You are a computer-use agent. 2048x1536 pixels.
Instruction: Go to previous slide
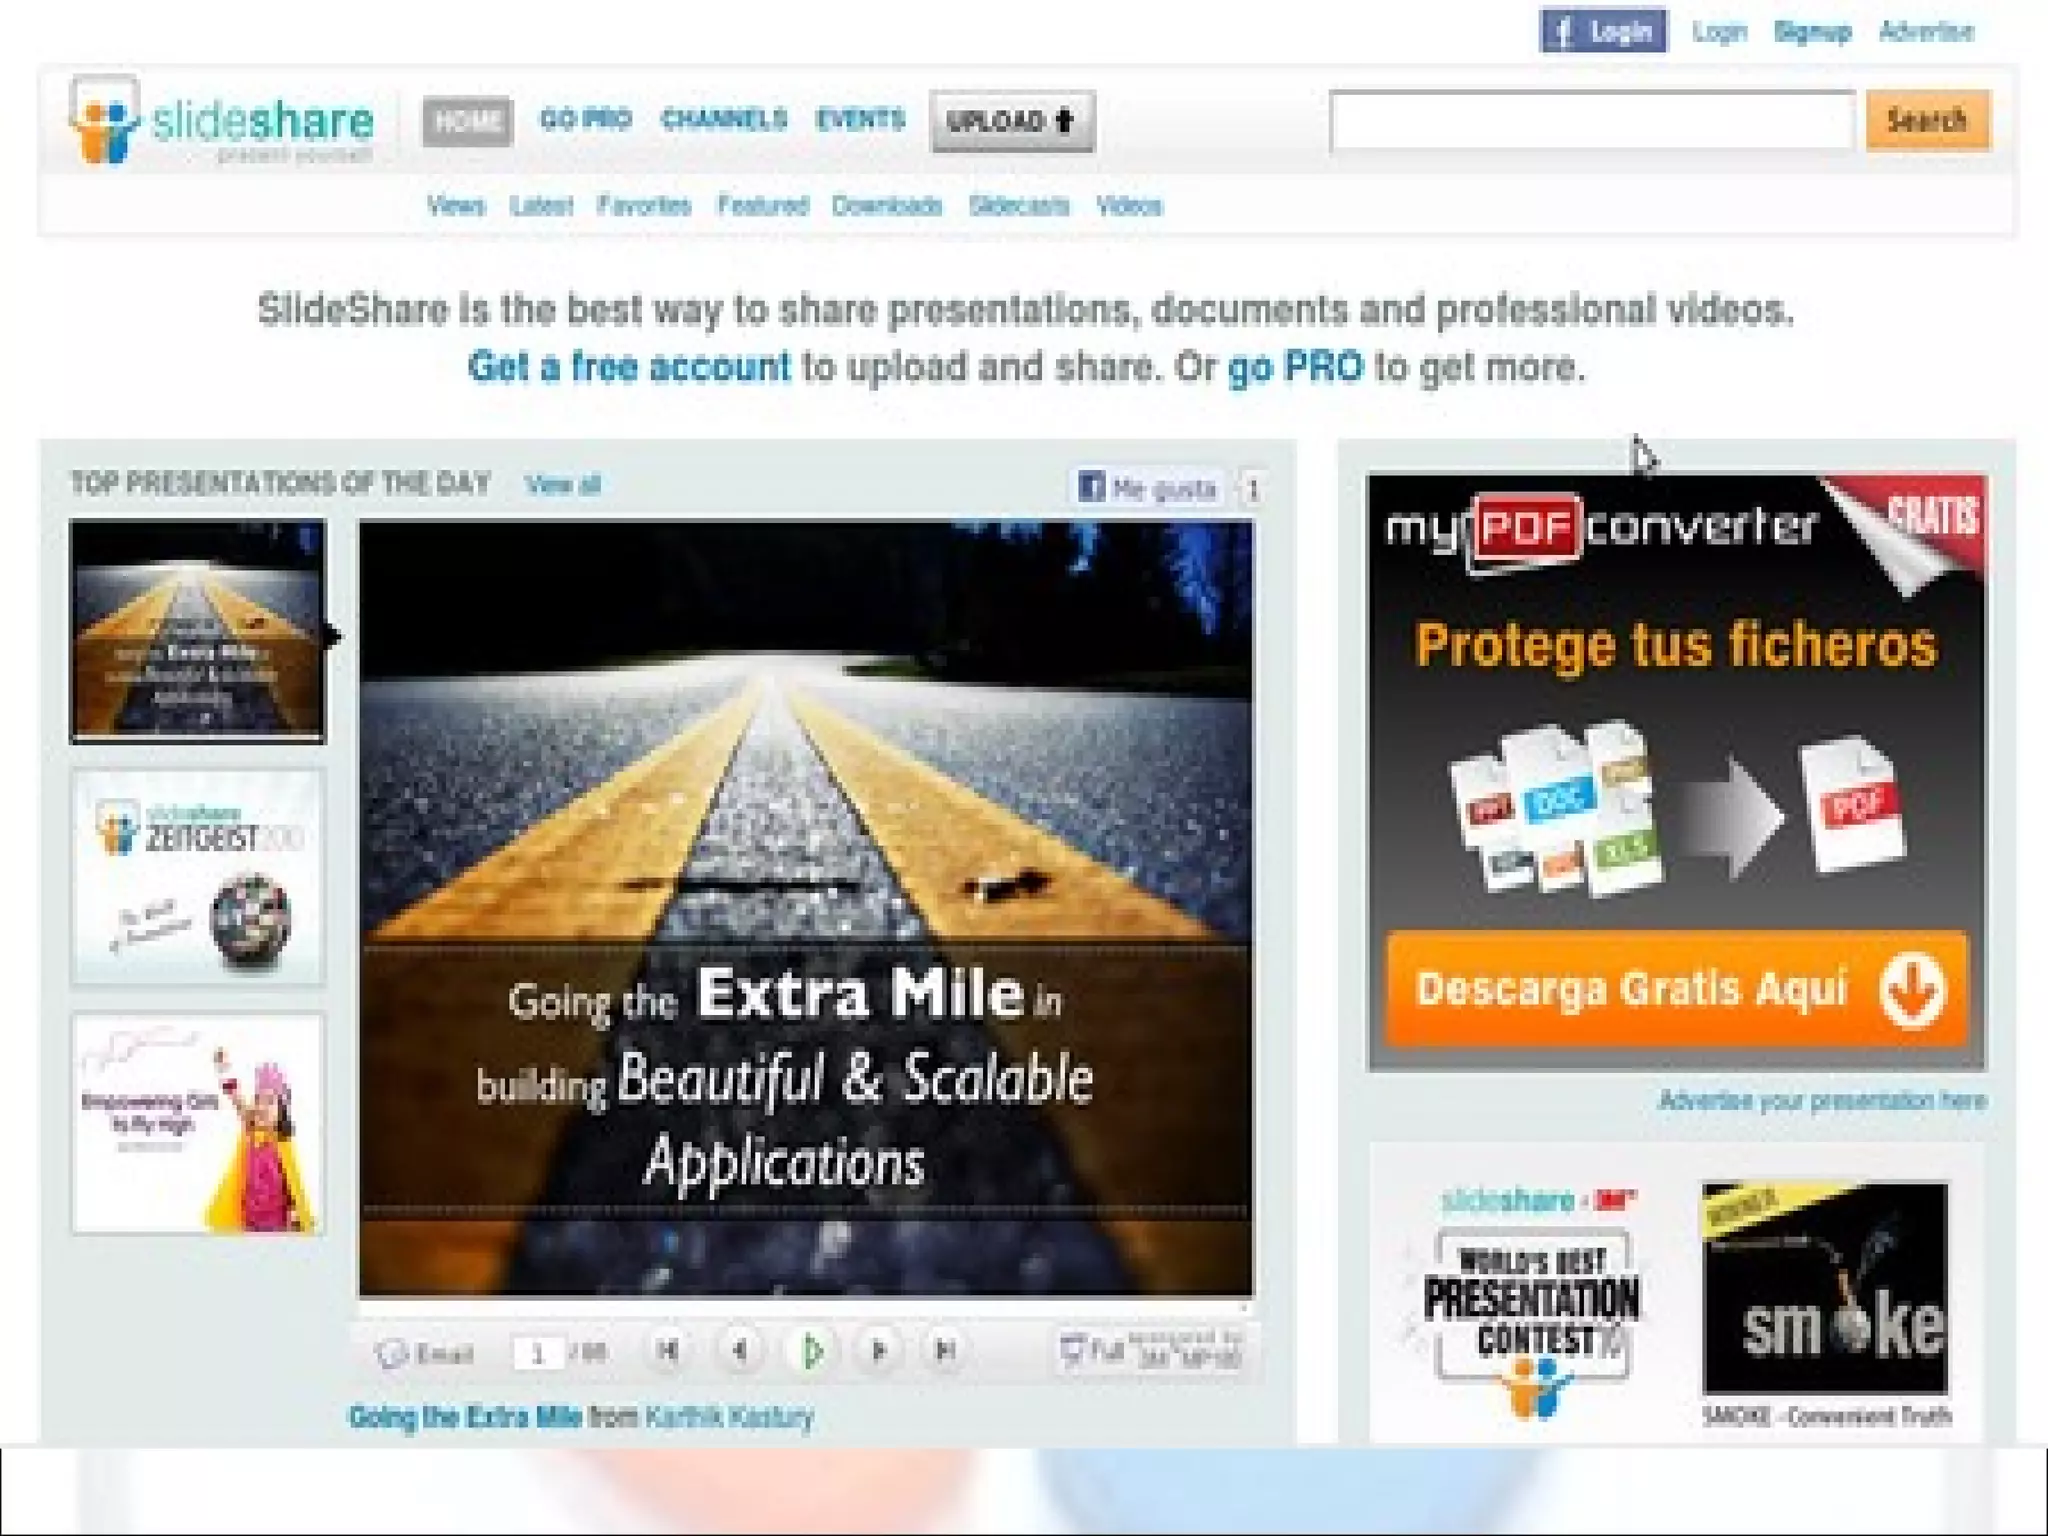tap(740, 1351)
